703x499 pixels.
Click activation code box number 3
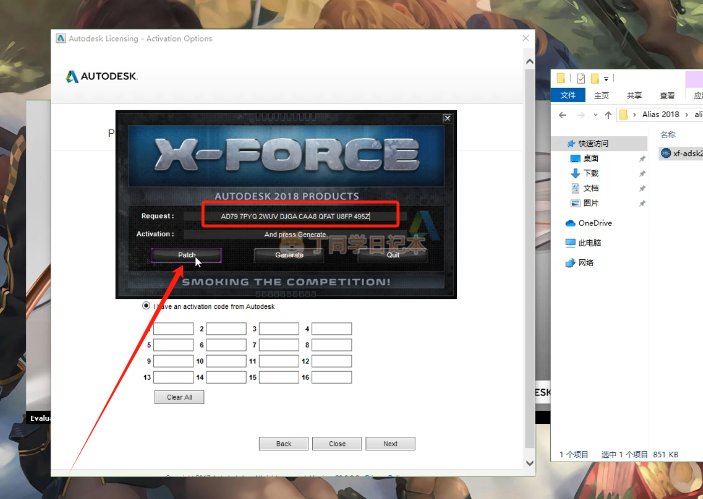tap(279, 329)
